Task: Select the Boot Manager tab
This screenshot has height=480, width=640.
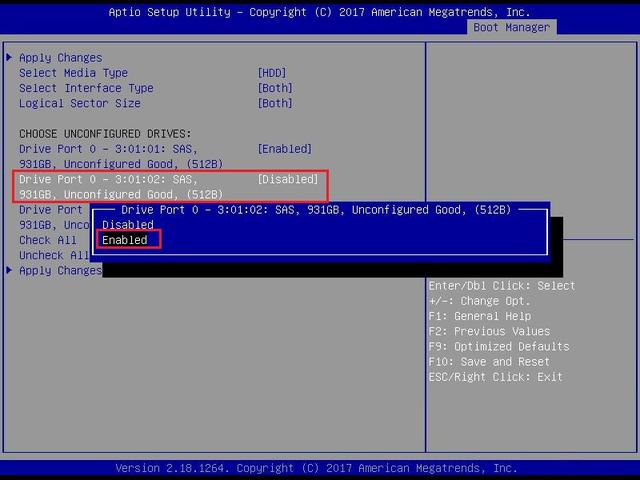Action: coord(511,27)
